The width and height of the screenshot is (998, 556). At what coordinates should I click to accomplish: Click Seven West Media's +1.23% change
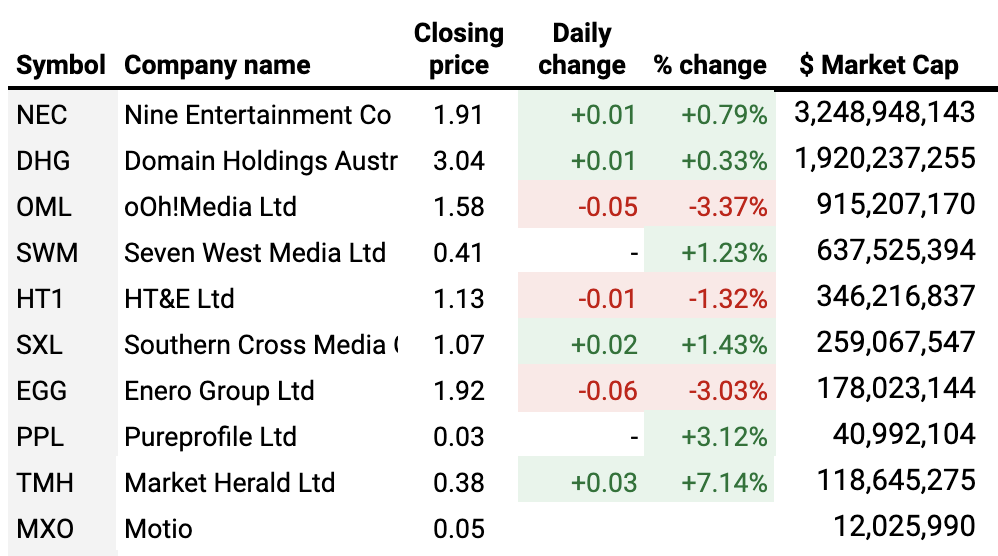[x=724, y=253]
